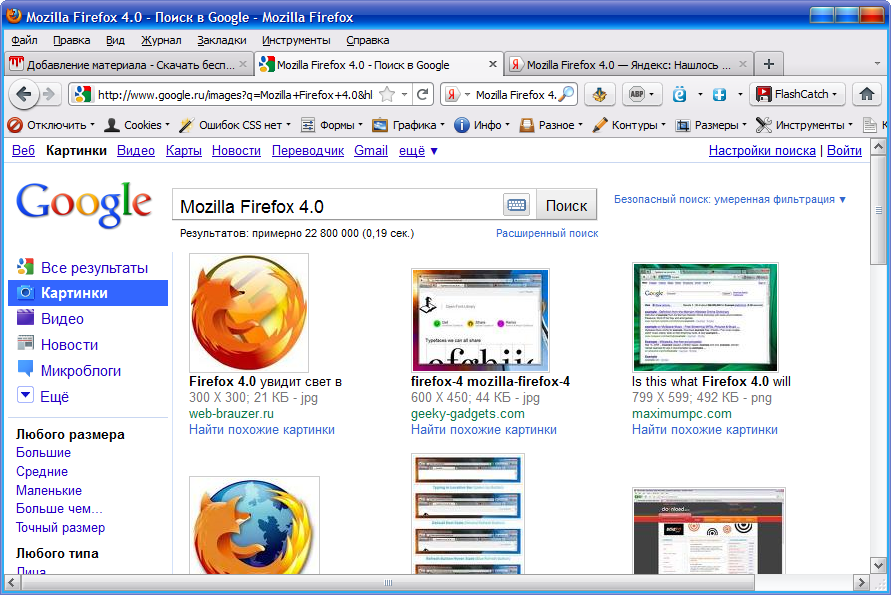Close the Добавление материала tab
Screen dimensions: 891x595
pyautogui.click(x=243, y=65)
